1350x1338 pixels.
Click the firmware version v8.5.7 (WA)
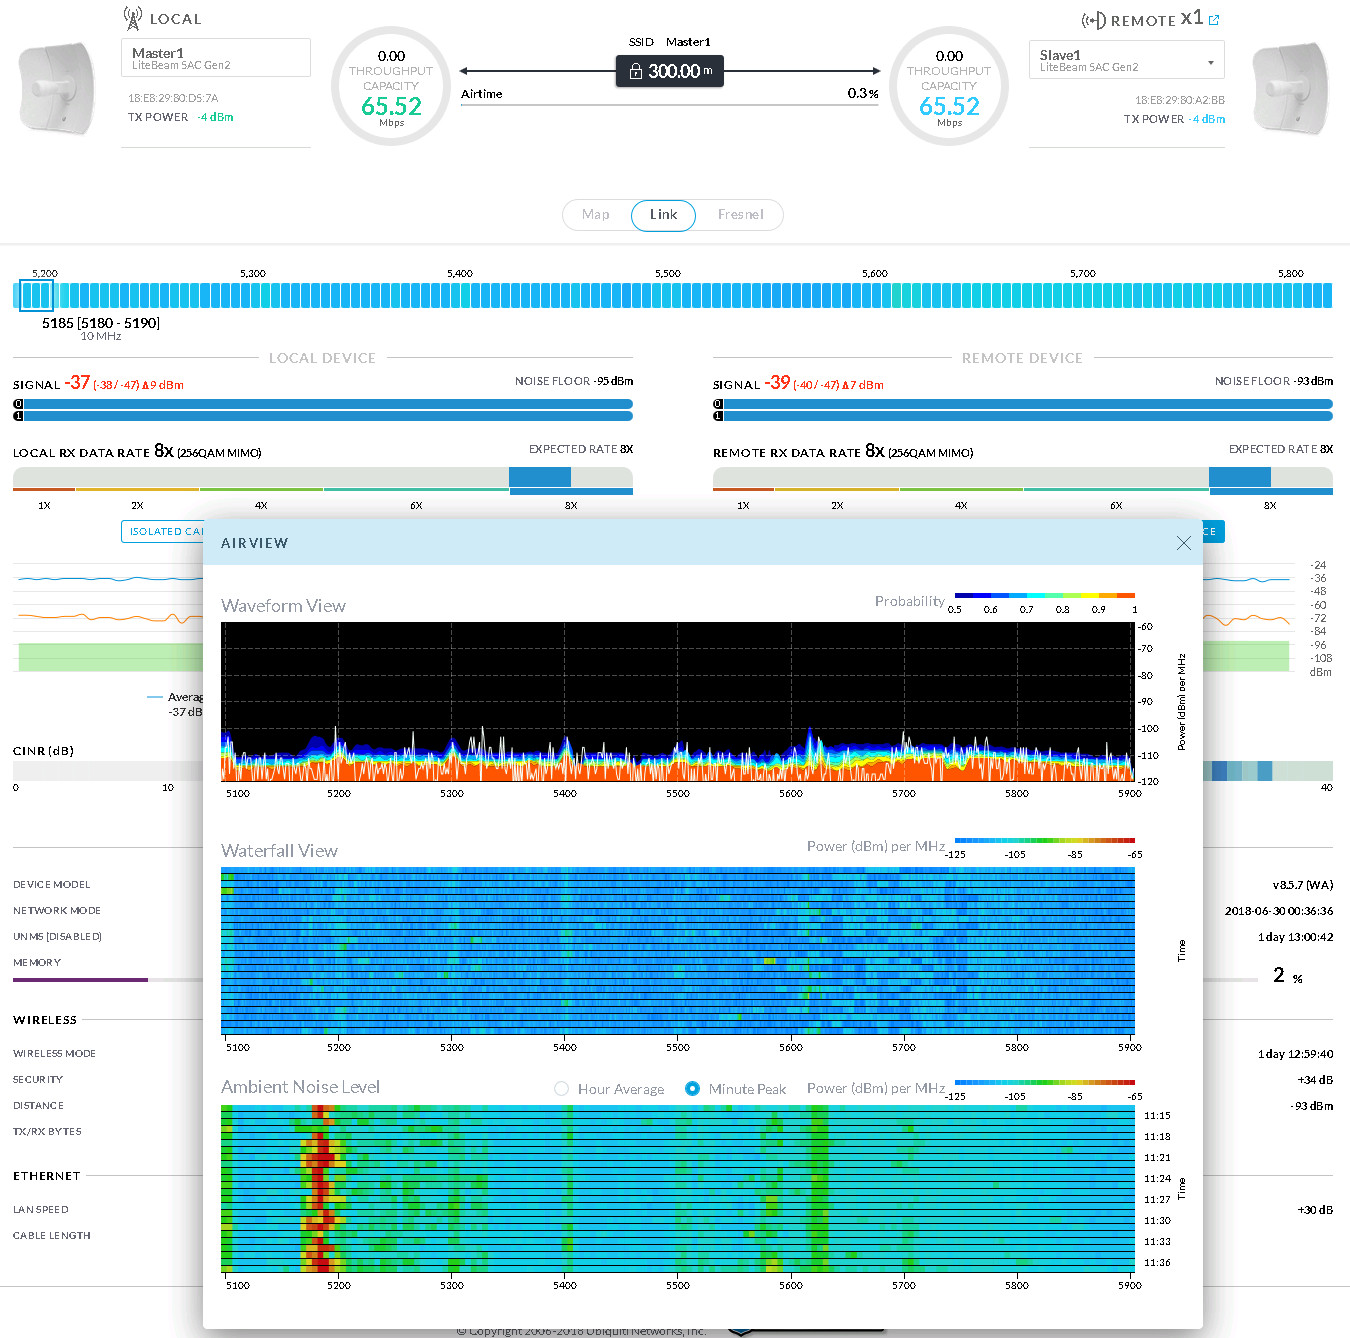[x=1303, y=885]
